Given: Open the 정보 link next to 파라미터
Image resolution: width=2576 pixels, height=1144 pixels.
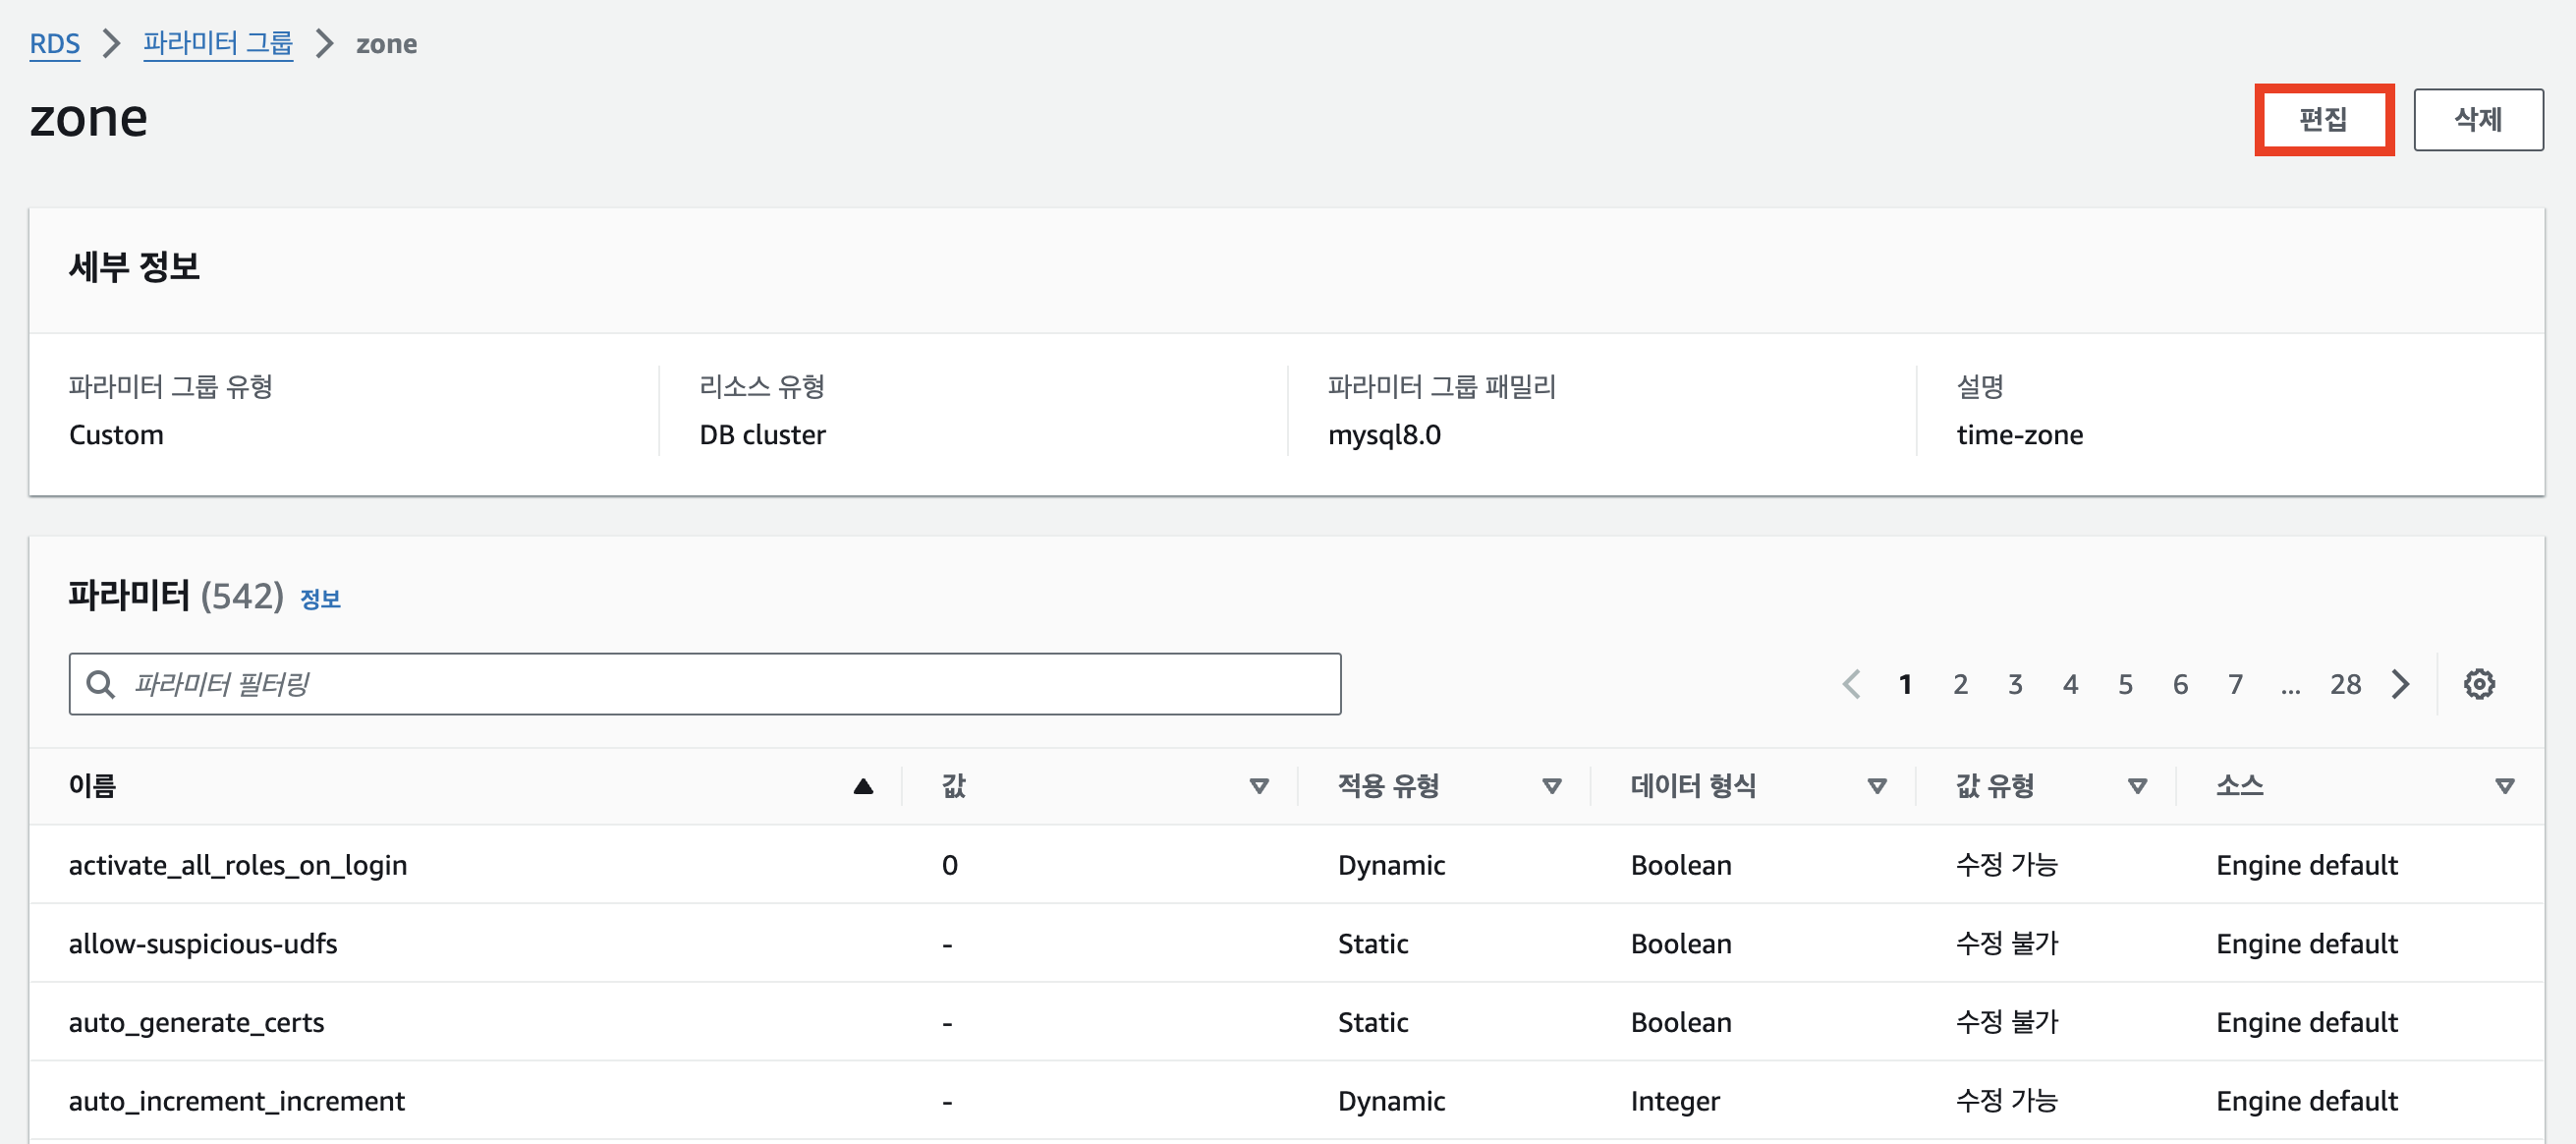Looking at the screenshot, I should [x=320, y=599].
